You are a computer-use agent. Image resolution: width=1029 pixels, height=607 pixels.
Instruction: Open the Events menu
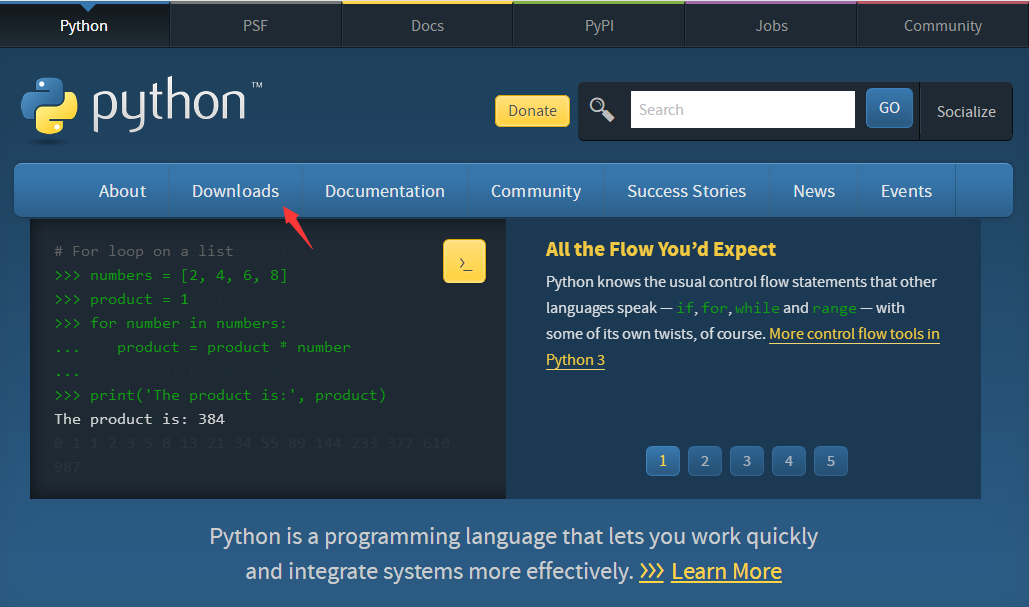906,191
